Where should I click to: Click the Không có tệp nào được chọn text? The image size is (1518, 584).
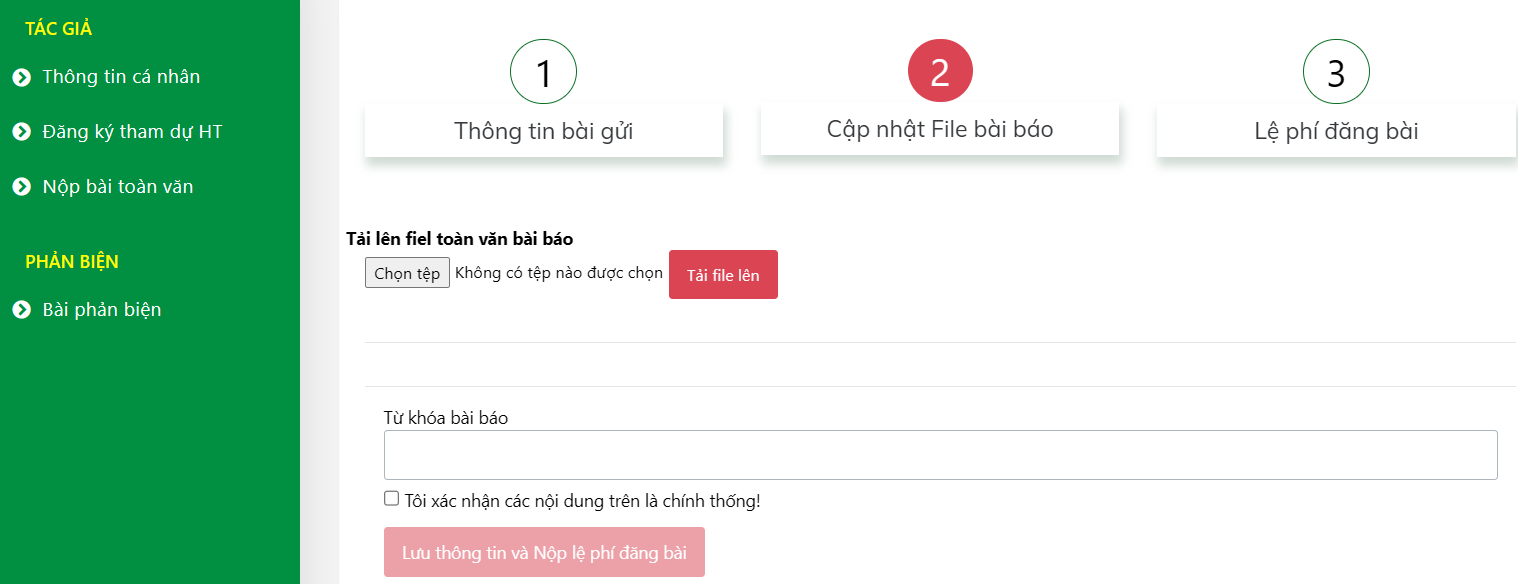pyautogui.click(x=559, y=273)
